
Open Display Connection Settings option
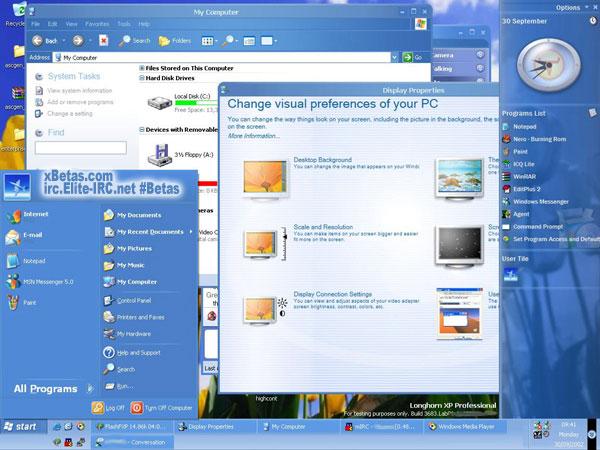333,294
